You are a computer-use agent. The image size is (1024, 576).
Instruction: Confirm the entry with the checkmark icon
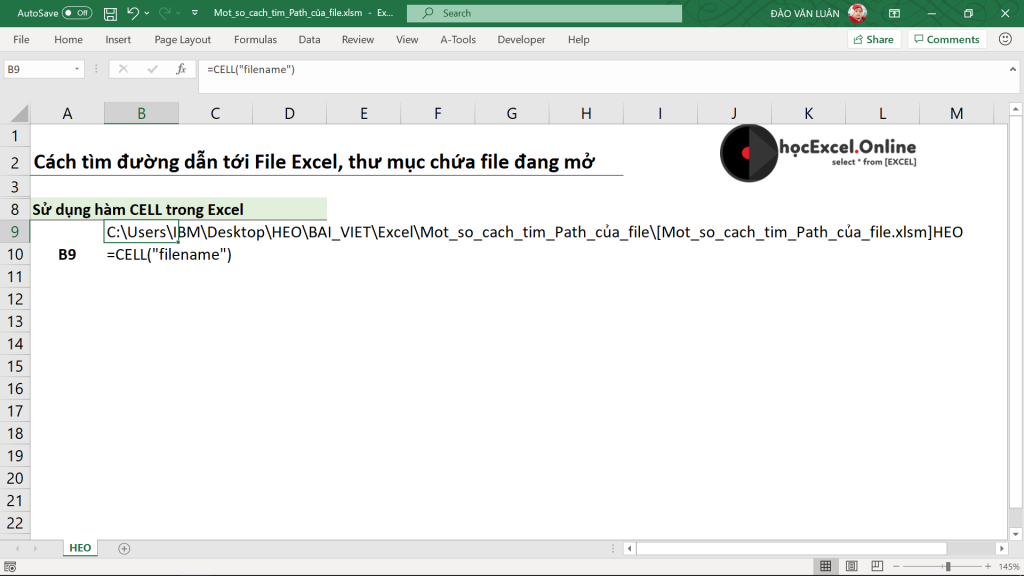point(151,69)
